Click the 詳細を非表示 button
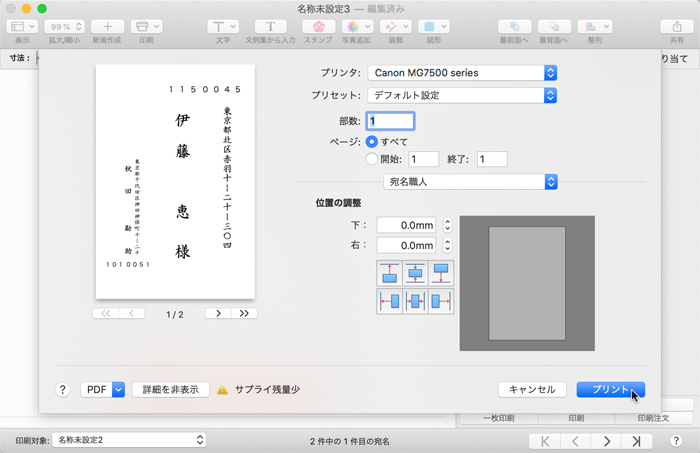 (x=170, y=390)
